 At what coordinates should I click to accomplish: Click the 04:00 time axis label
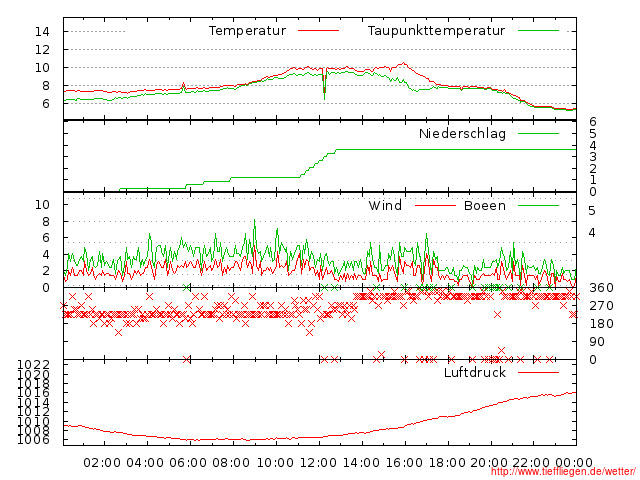coord(145,463)
